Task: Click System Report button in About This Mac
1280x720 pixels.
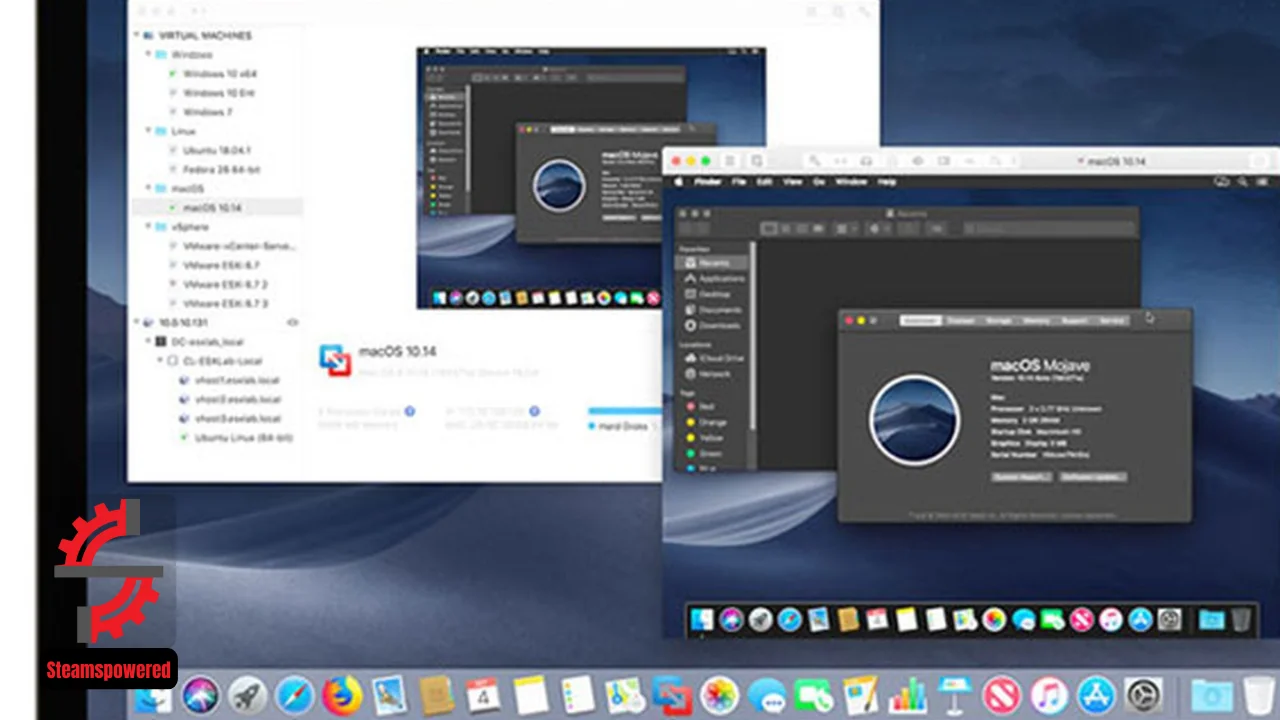Action: (1021, 477)
